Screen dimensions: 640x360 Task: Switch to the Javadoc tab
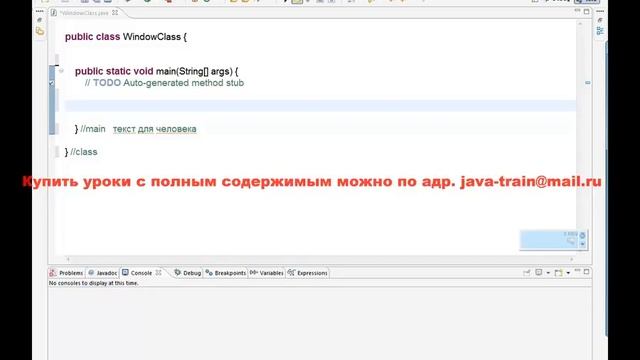[103, 273]
